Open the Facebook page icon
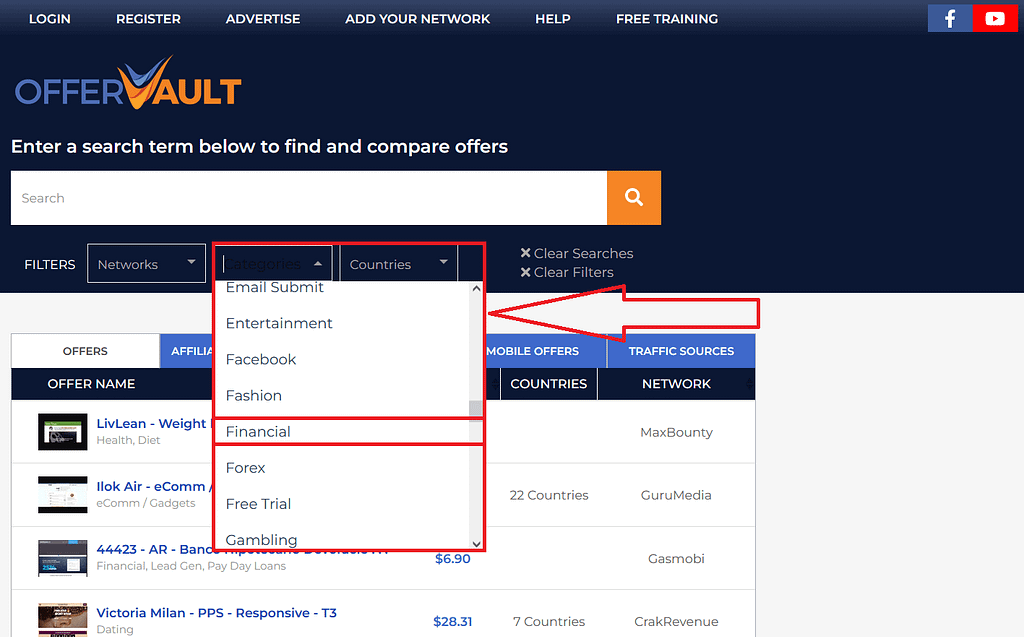Viewport: 1024px width, 637px height. [x=950, y=18]
